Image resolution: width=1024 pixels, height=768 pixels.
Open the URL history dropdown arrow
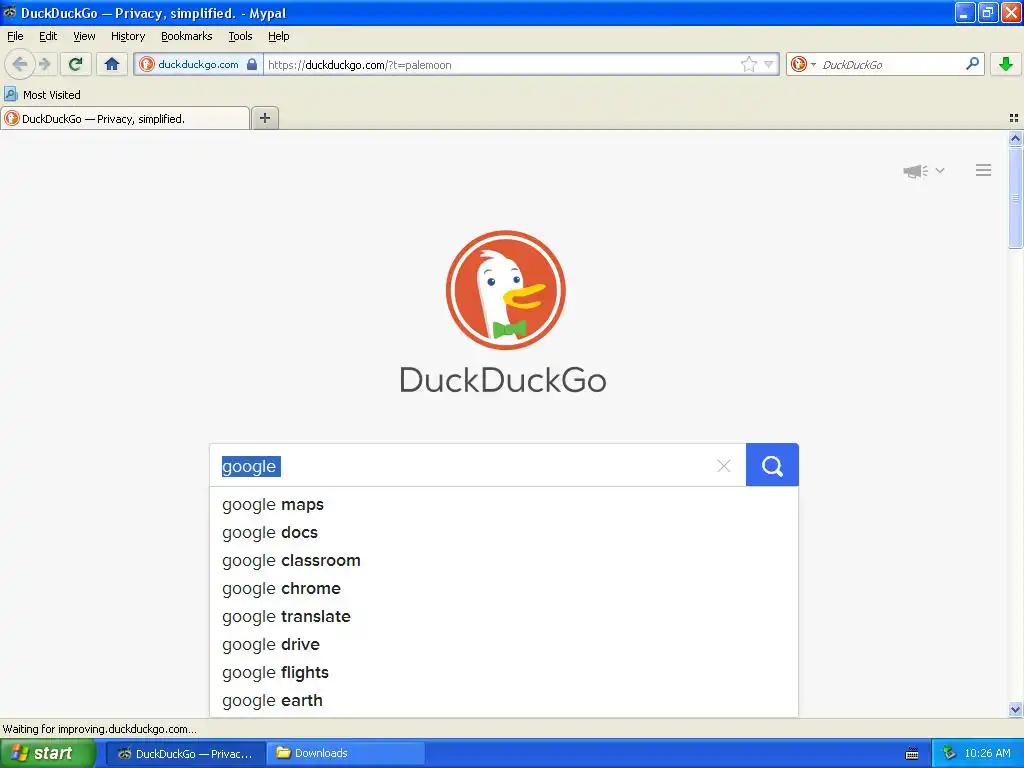tap(769, 64)
